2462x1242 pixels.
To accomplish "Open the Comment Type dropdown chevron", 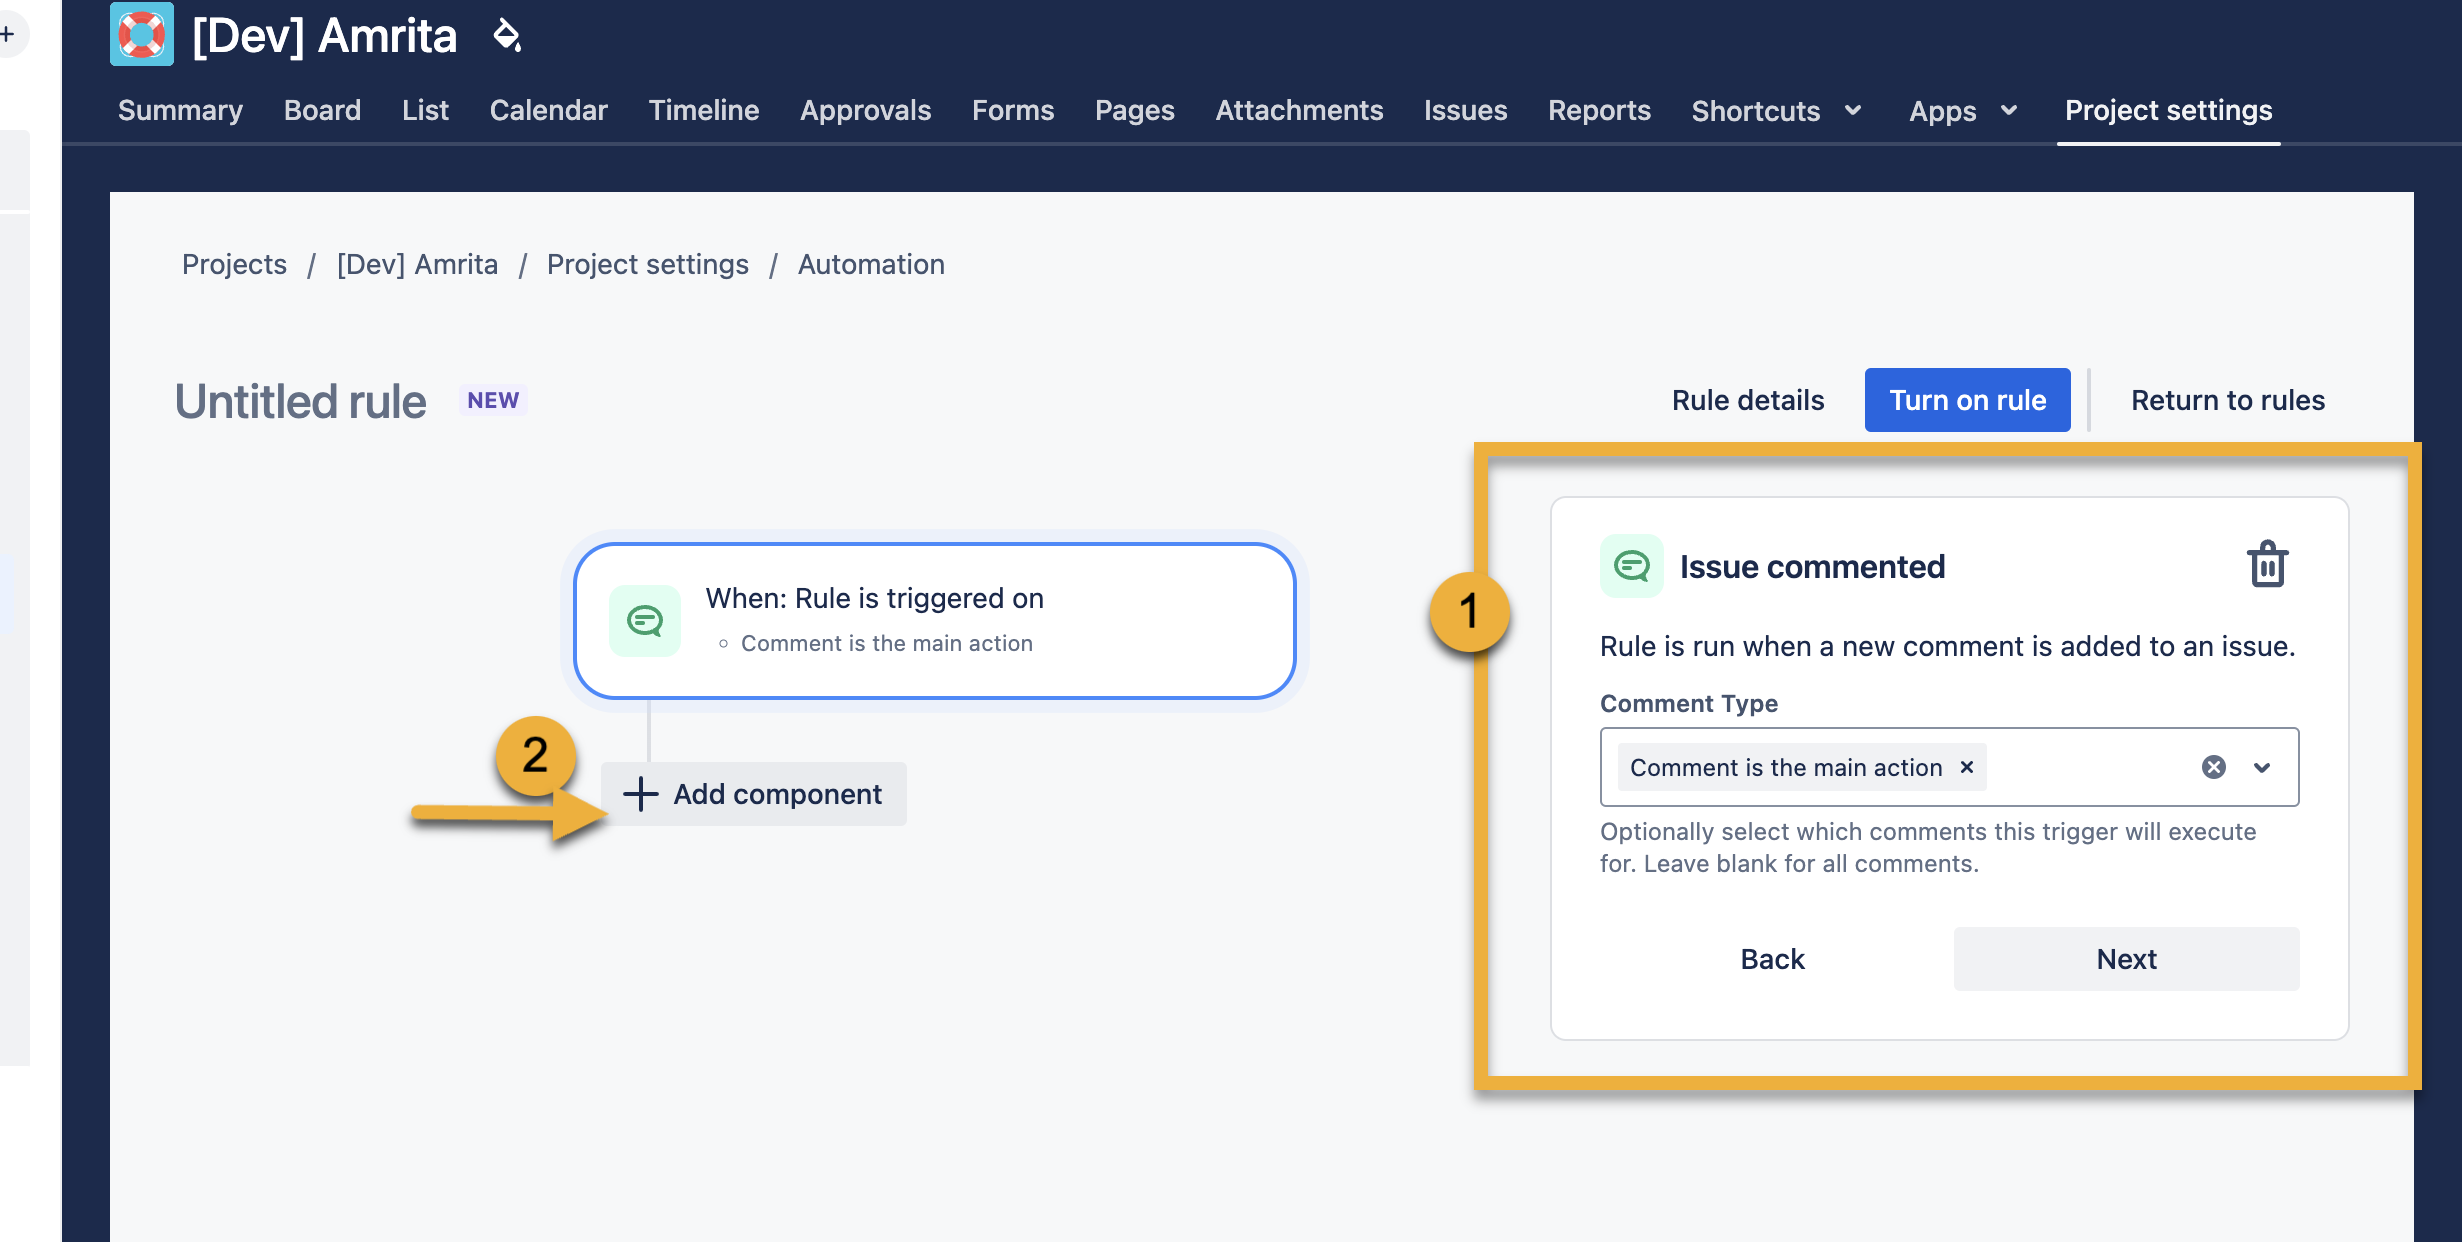I will point(2260,769).
